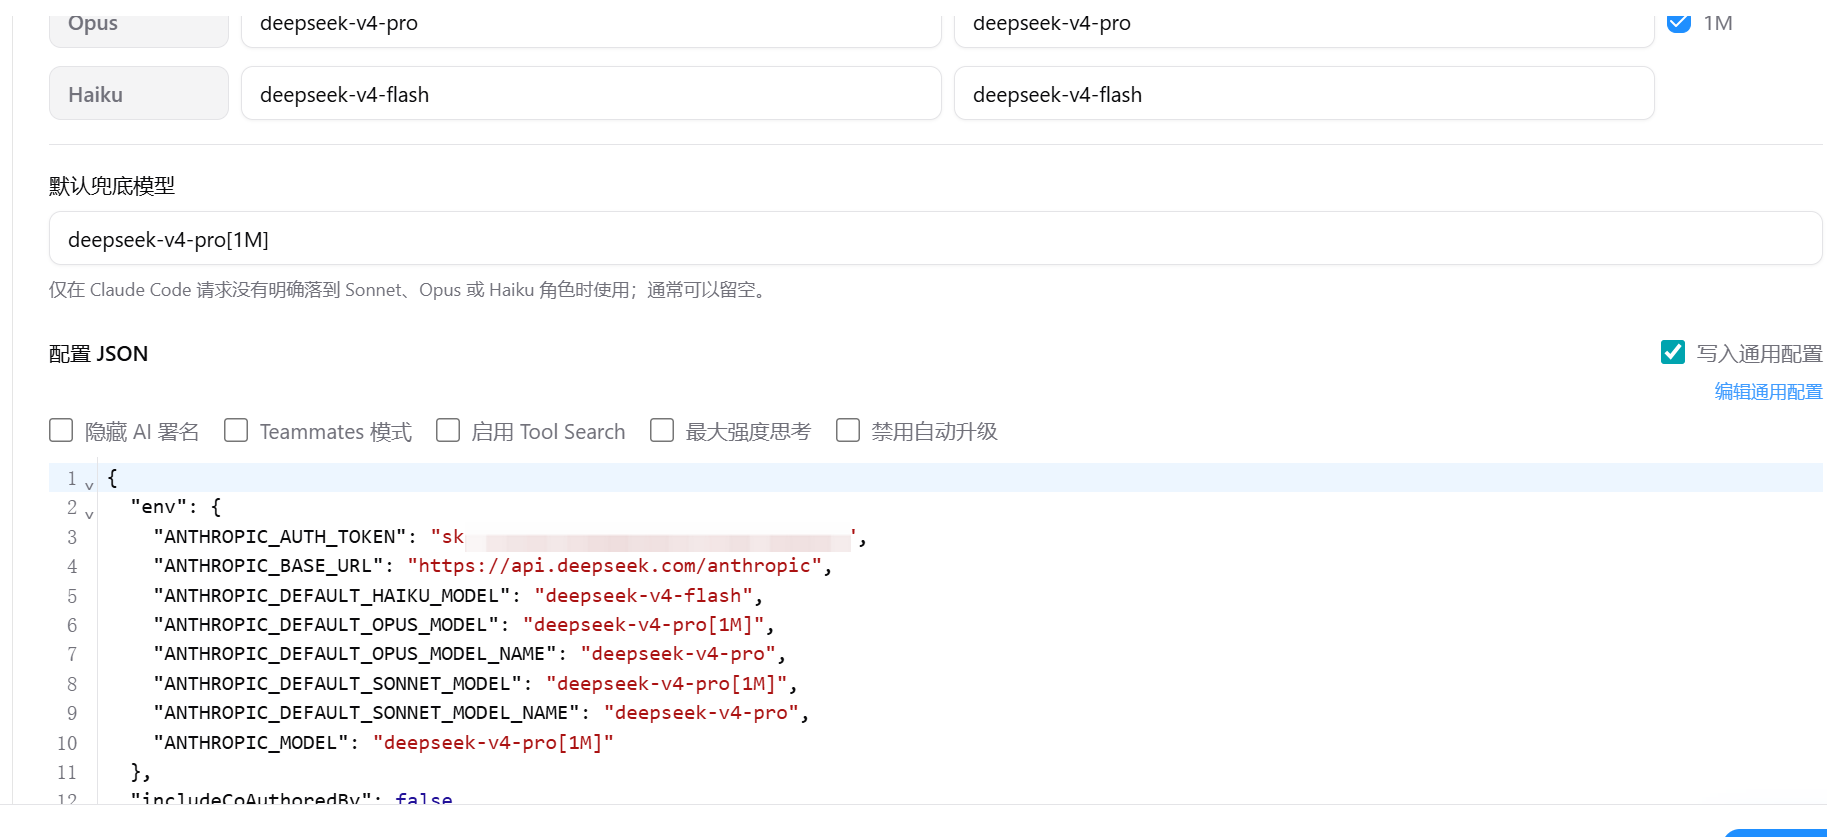The image size is (1827, 837).
Task: Uncheck the 1M checkbox in the Opus row
Action: 1679,22
